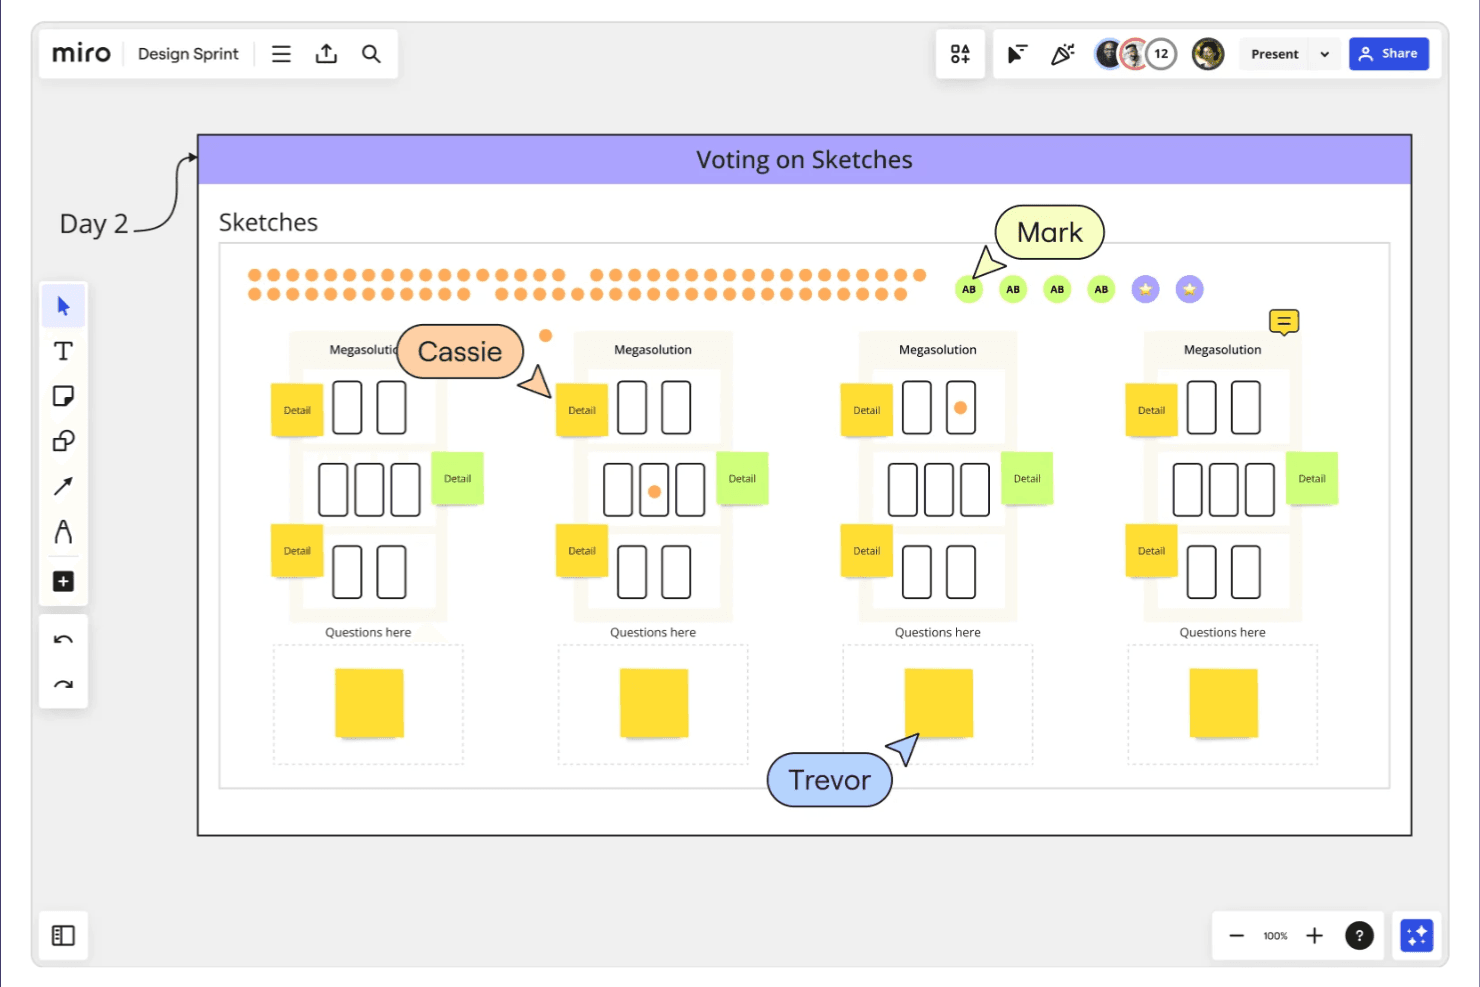The image size is (1480, 987).
Task: Open the main hamburger menu
Action: pos(281,54)
